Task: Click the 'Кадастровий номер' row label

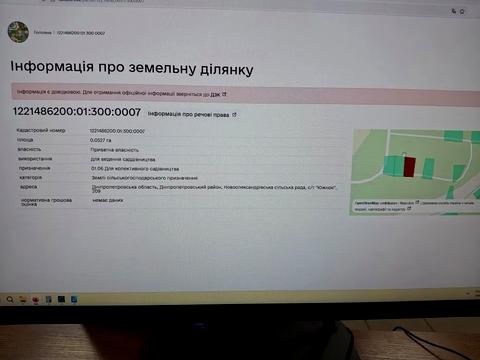Action: pyautogui.click(x=41, y=130)
